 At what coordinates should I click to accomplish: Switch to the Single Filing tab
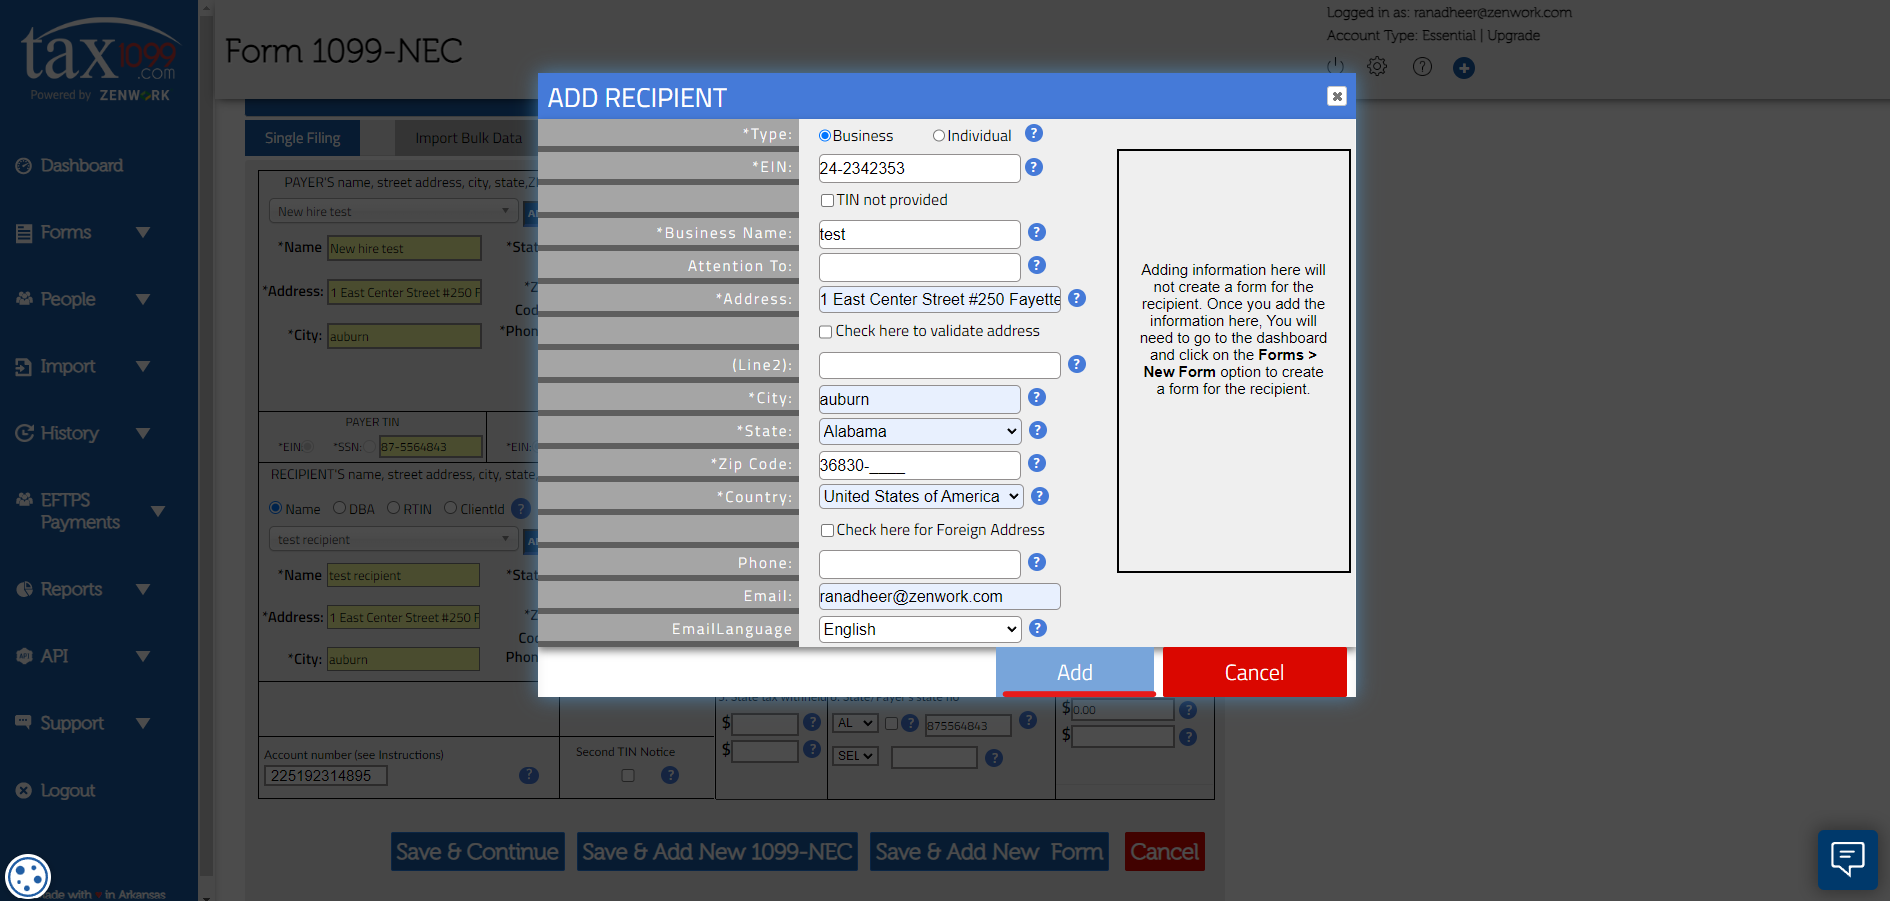click(302, 138)
